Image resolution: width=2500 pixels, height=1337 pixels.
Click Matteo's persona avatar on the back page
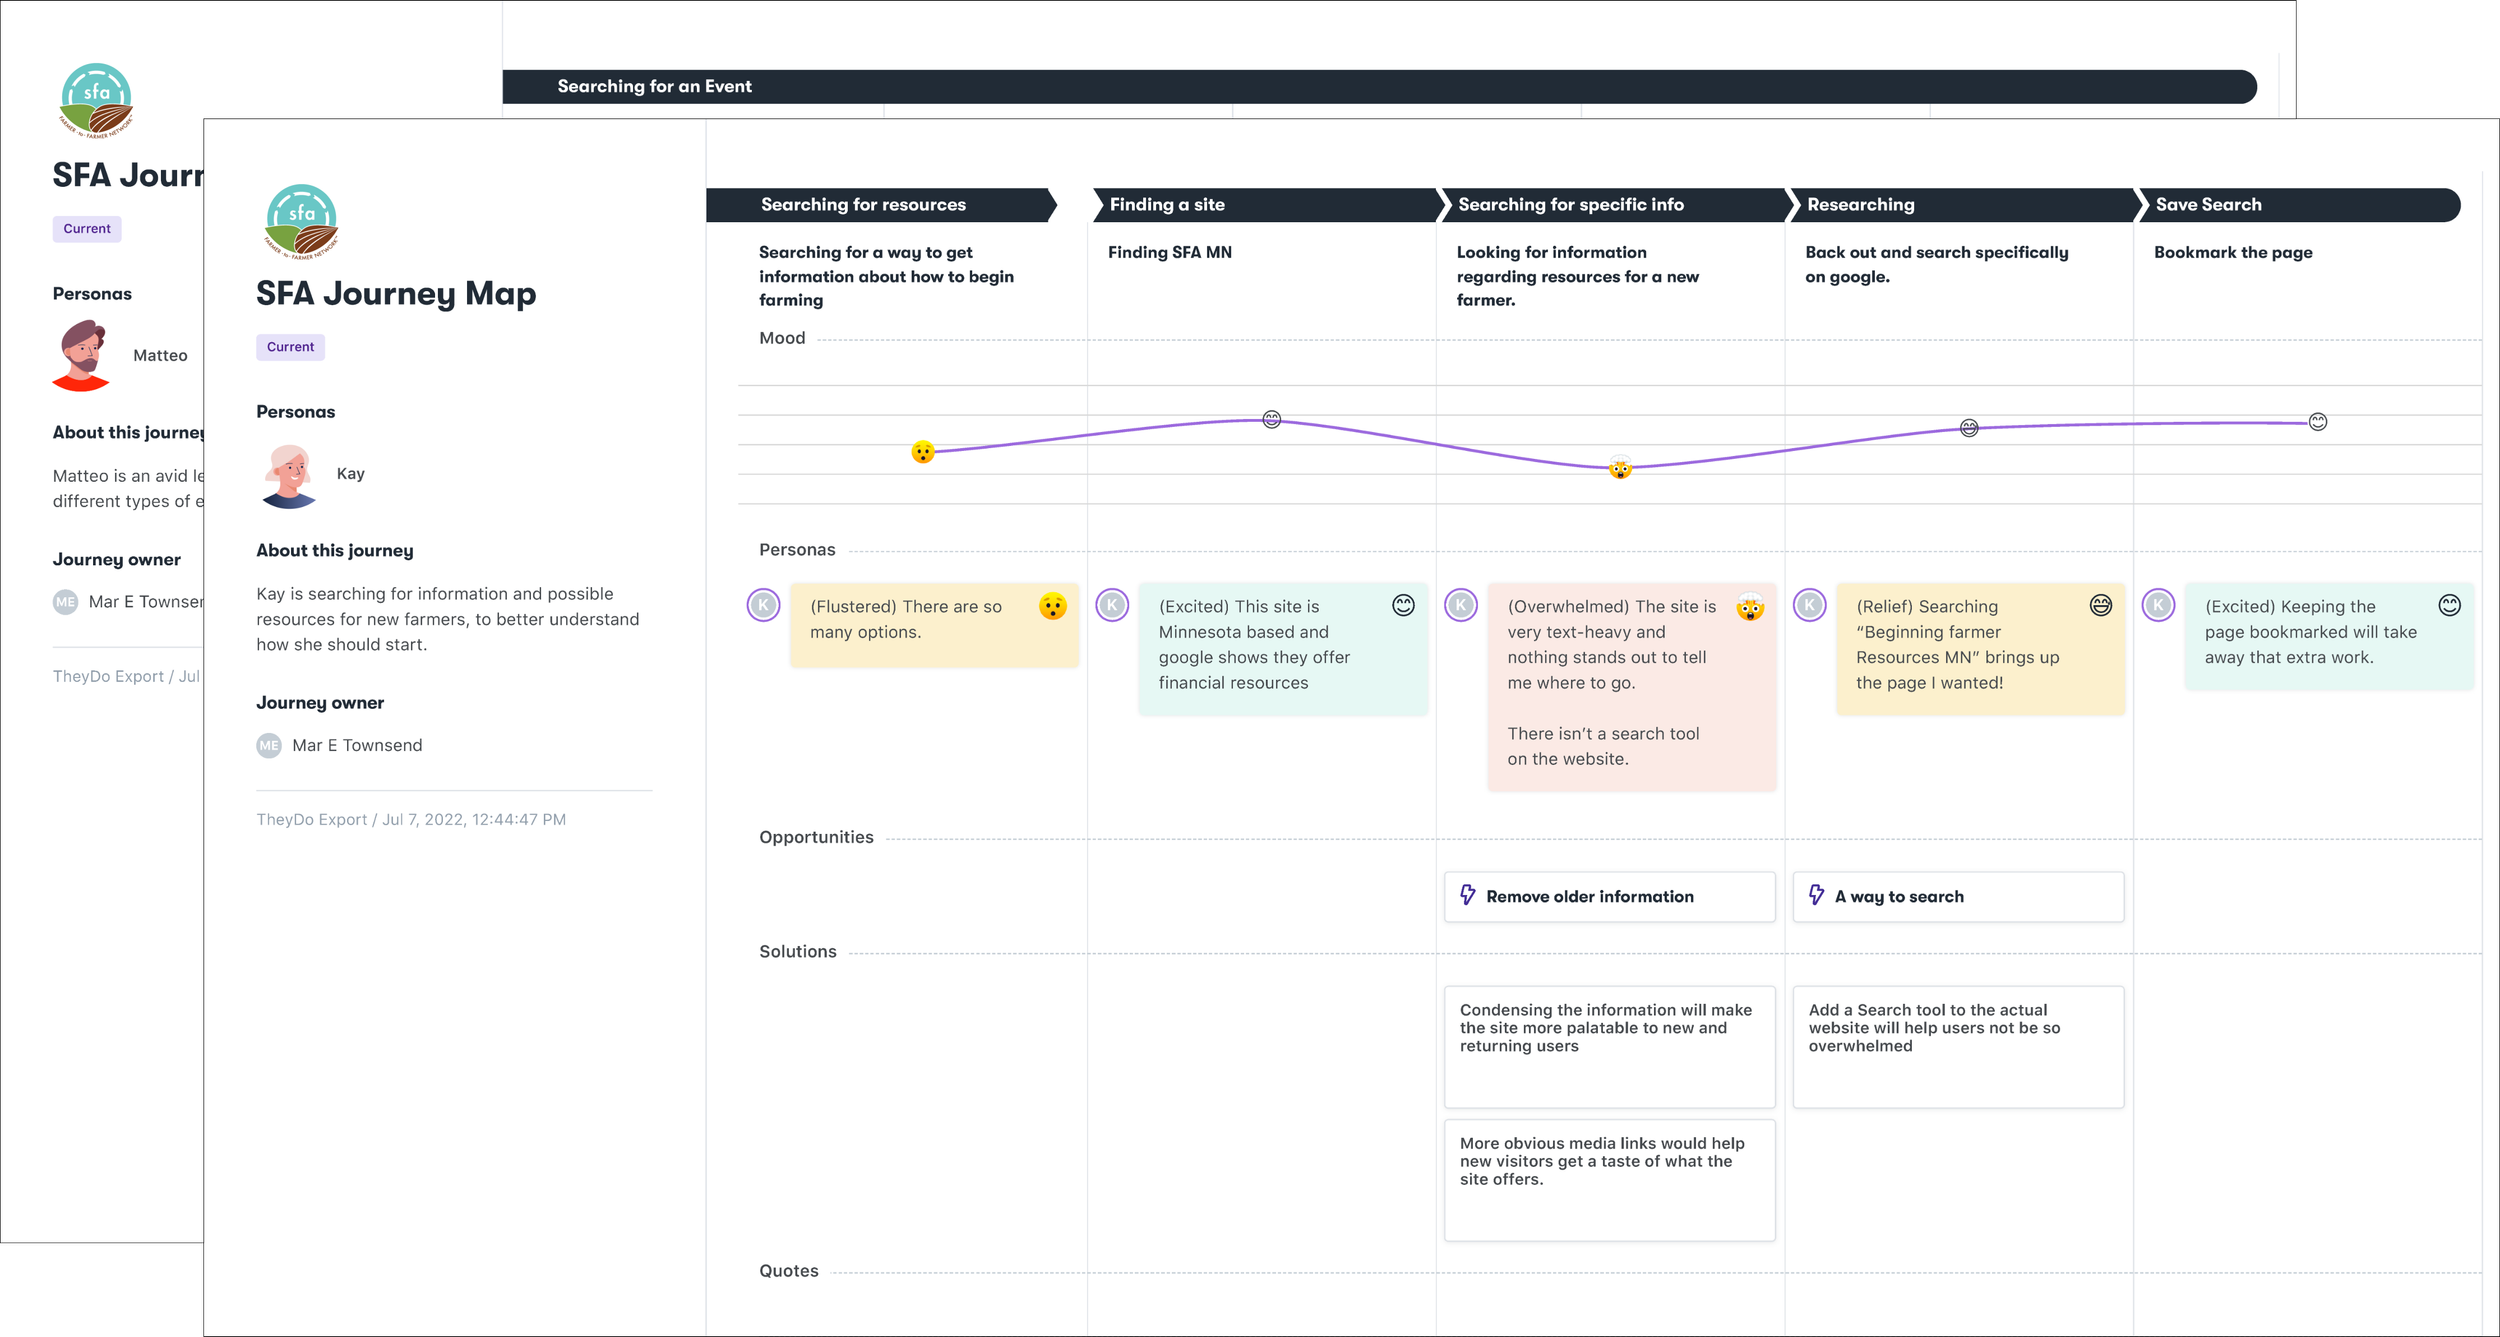click(83, 355)
